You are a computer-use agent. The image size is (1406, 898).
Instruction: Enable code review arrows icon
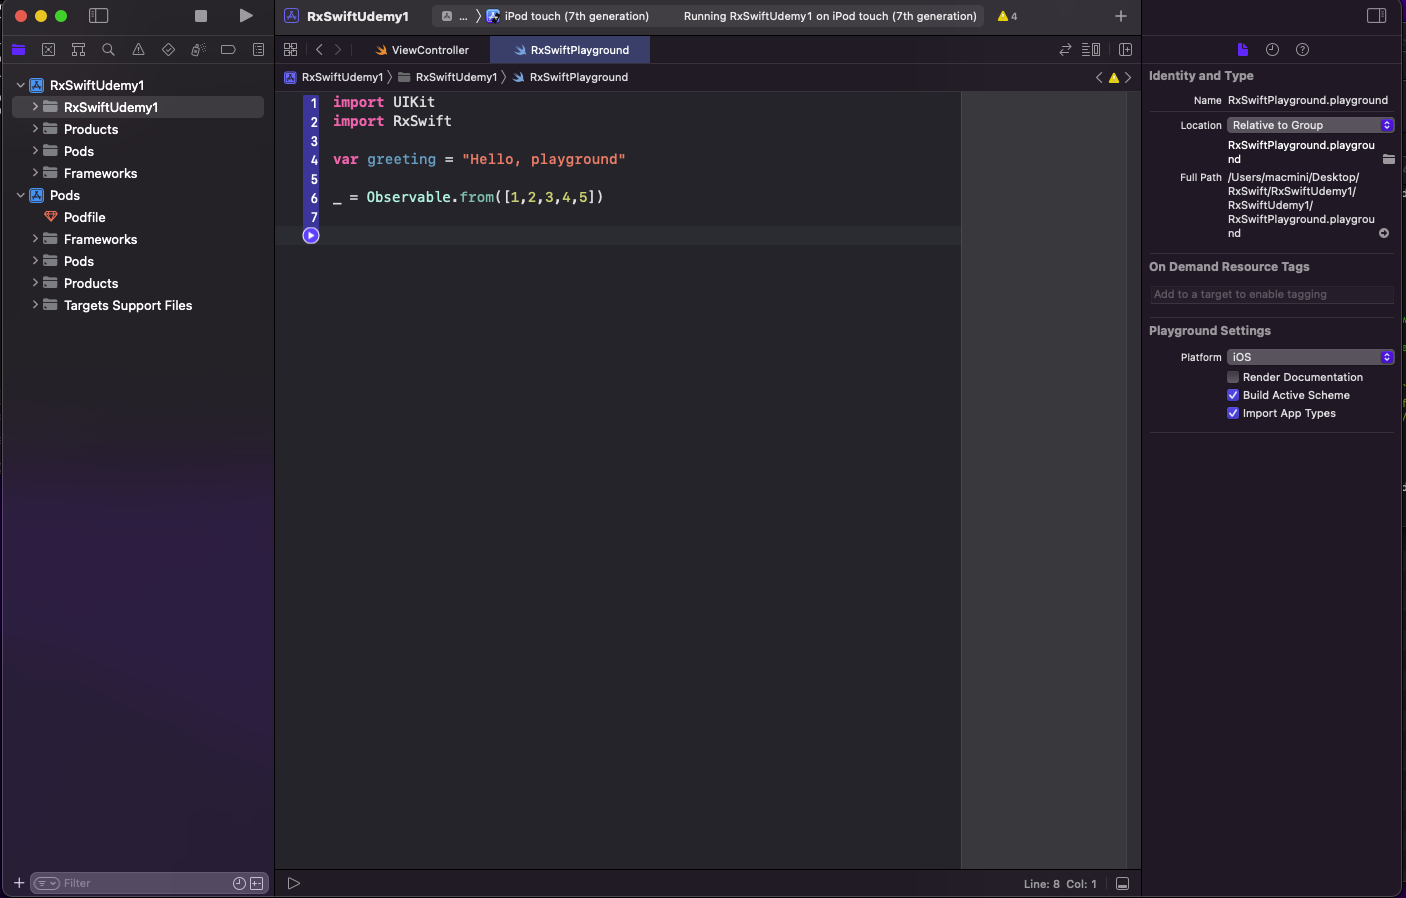pos(1065,49)
